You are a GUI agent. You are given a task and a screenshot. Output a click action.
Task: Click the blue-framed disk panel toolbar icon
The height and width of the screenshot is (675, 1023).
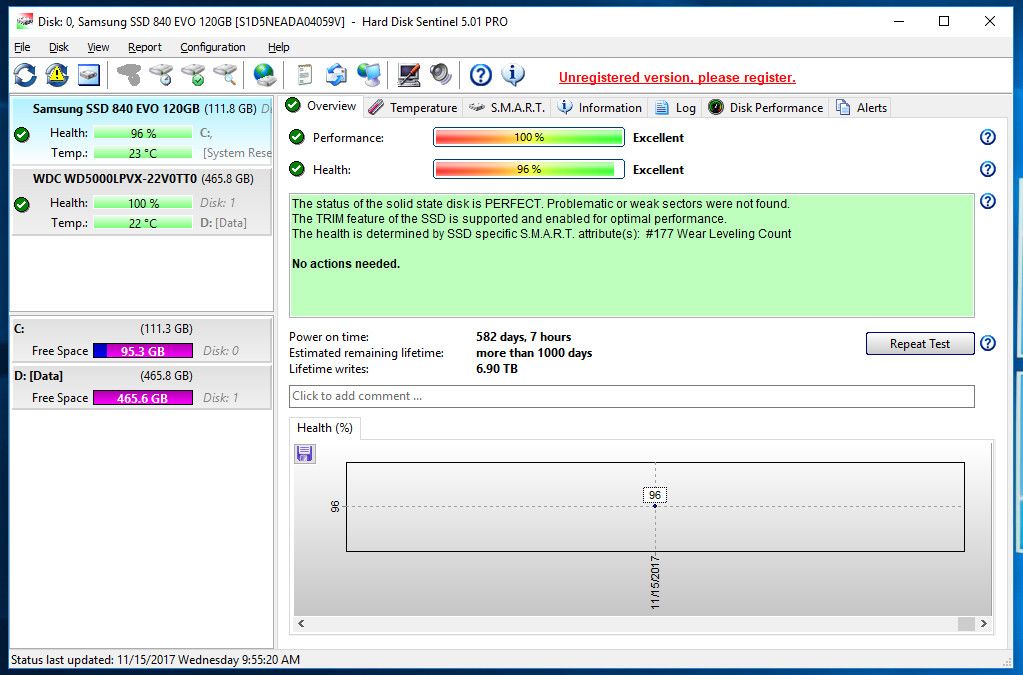coord(89,75)
